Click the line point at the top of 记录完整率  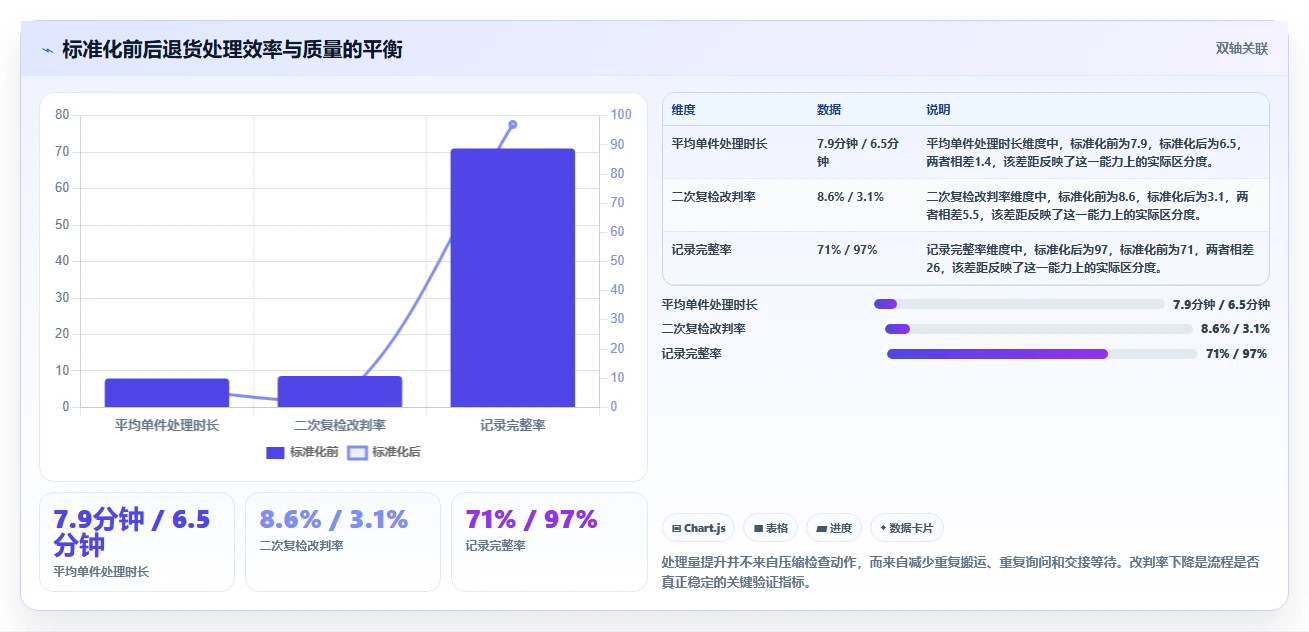pos(512,124)
